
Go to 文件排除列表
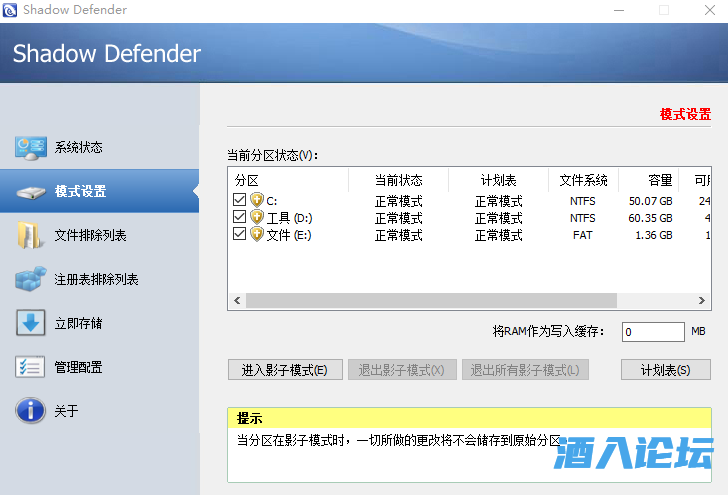point(99,235)
